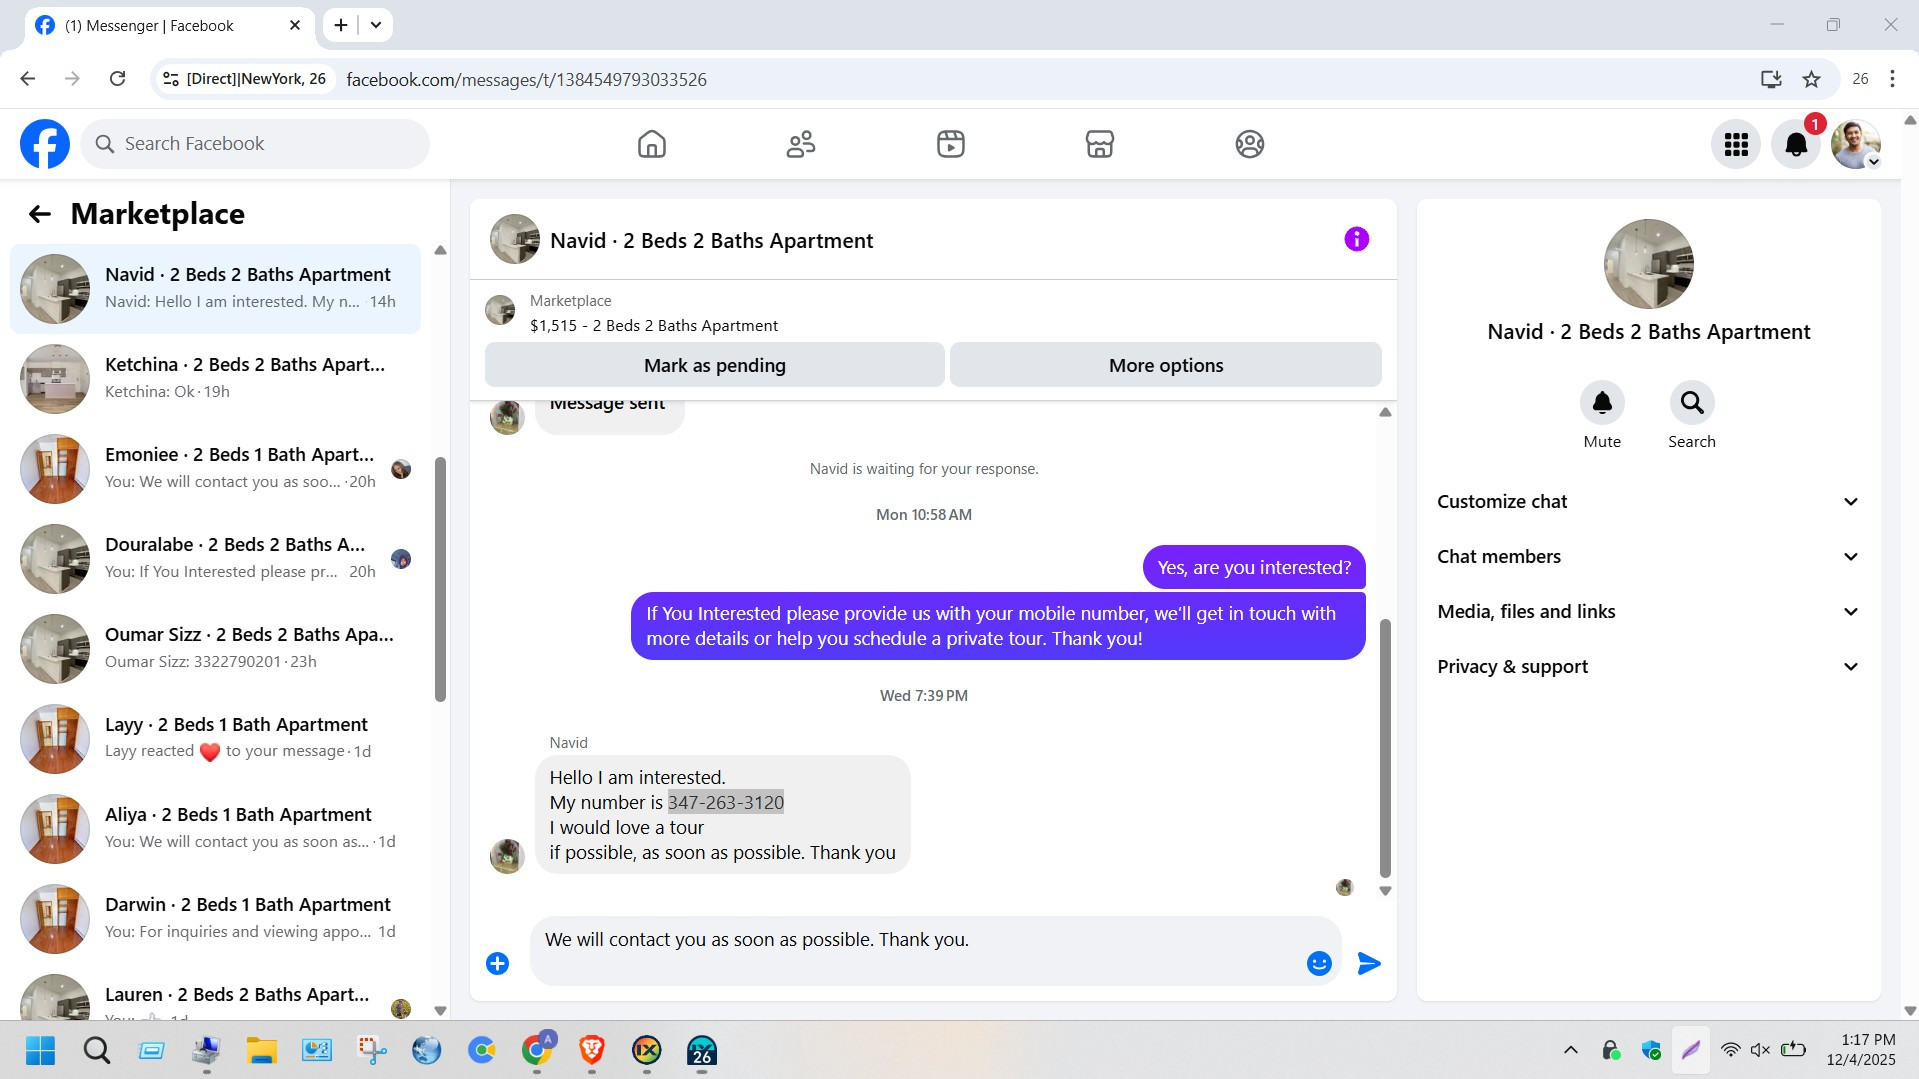Open browser three-dot menu

(x=1892, y=79)
